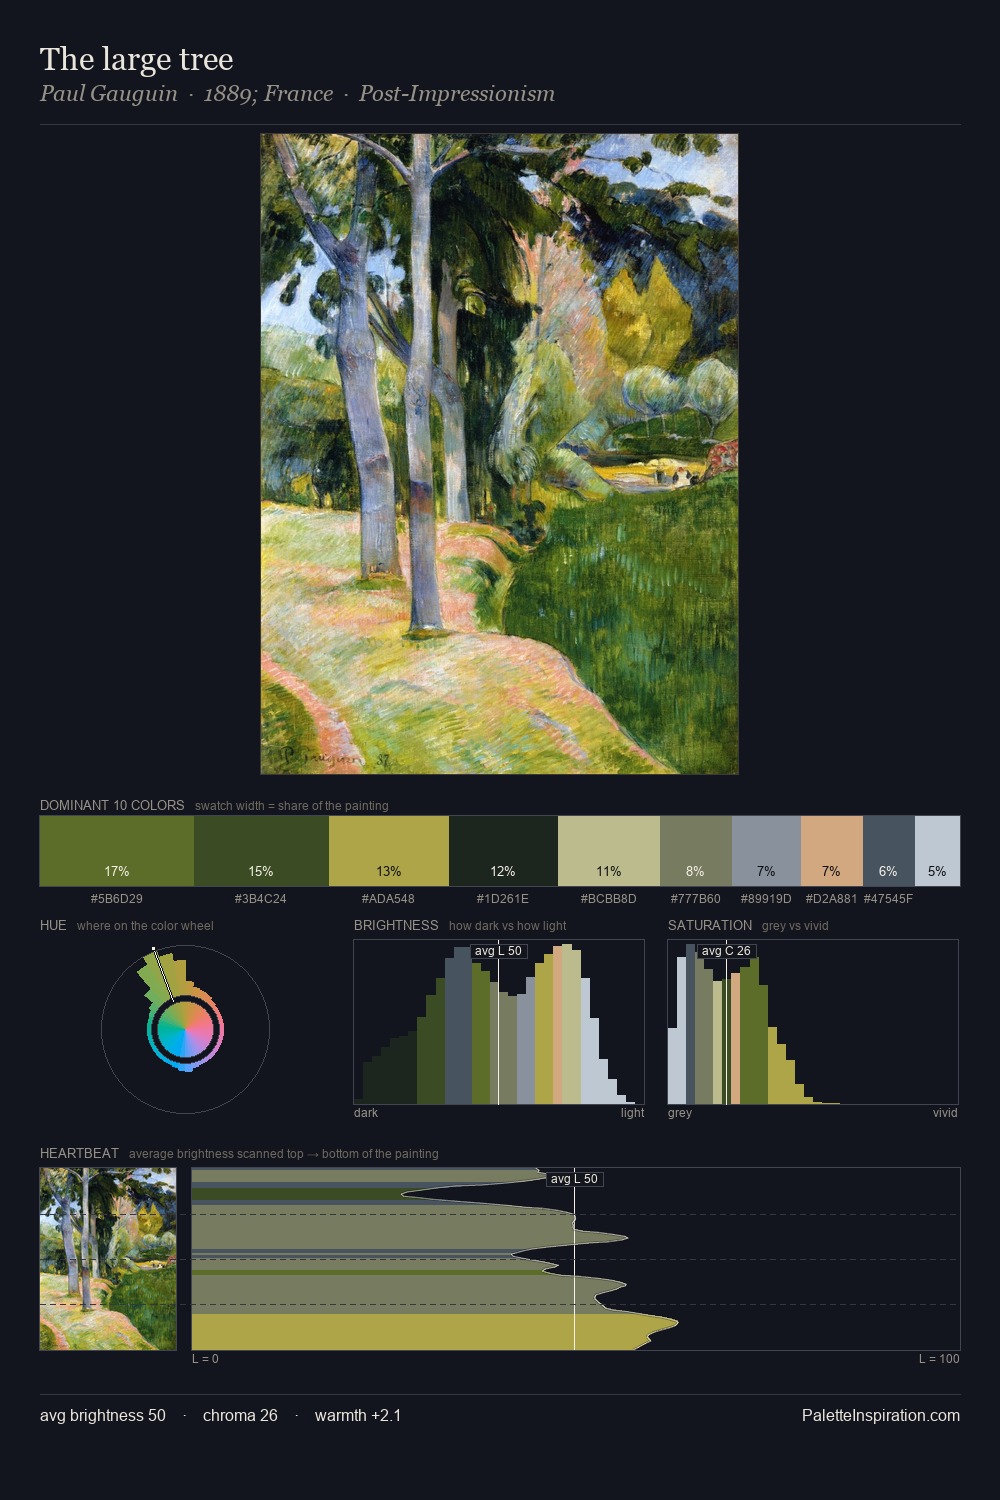
Task: Click the "vivid" saturation axis label
Action: (x=945, y=1113)
